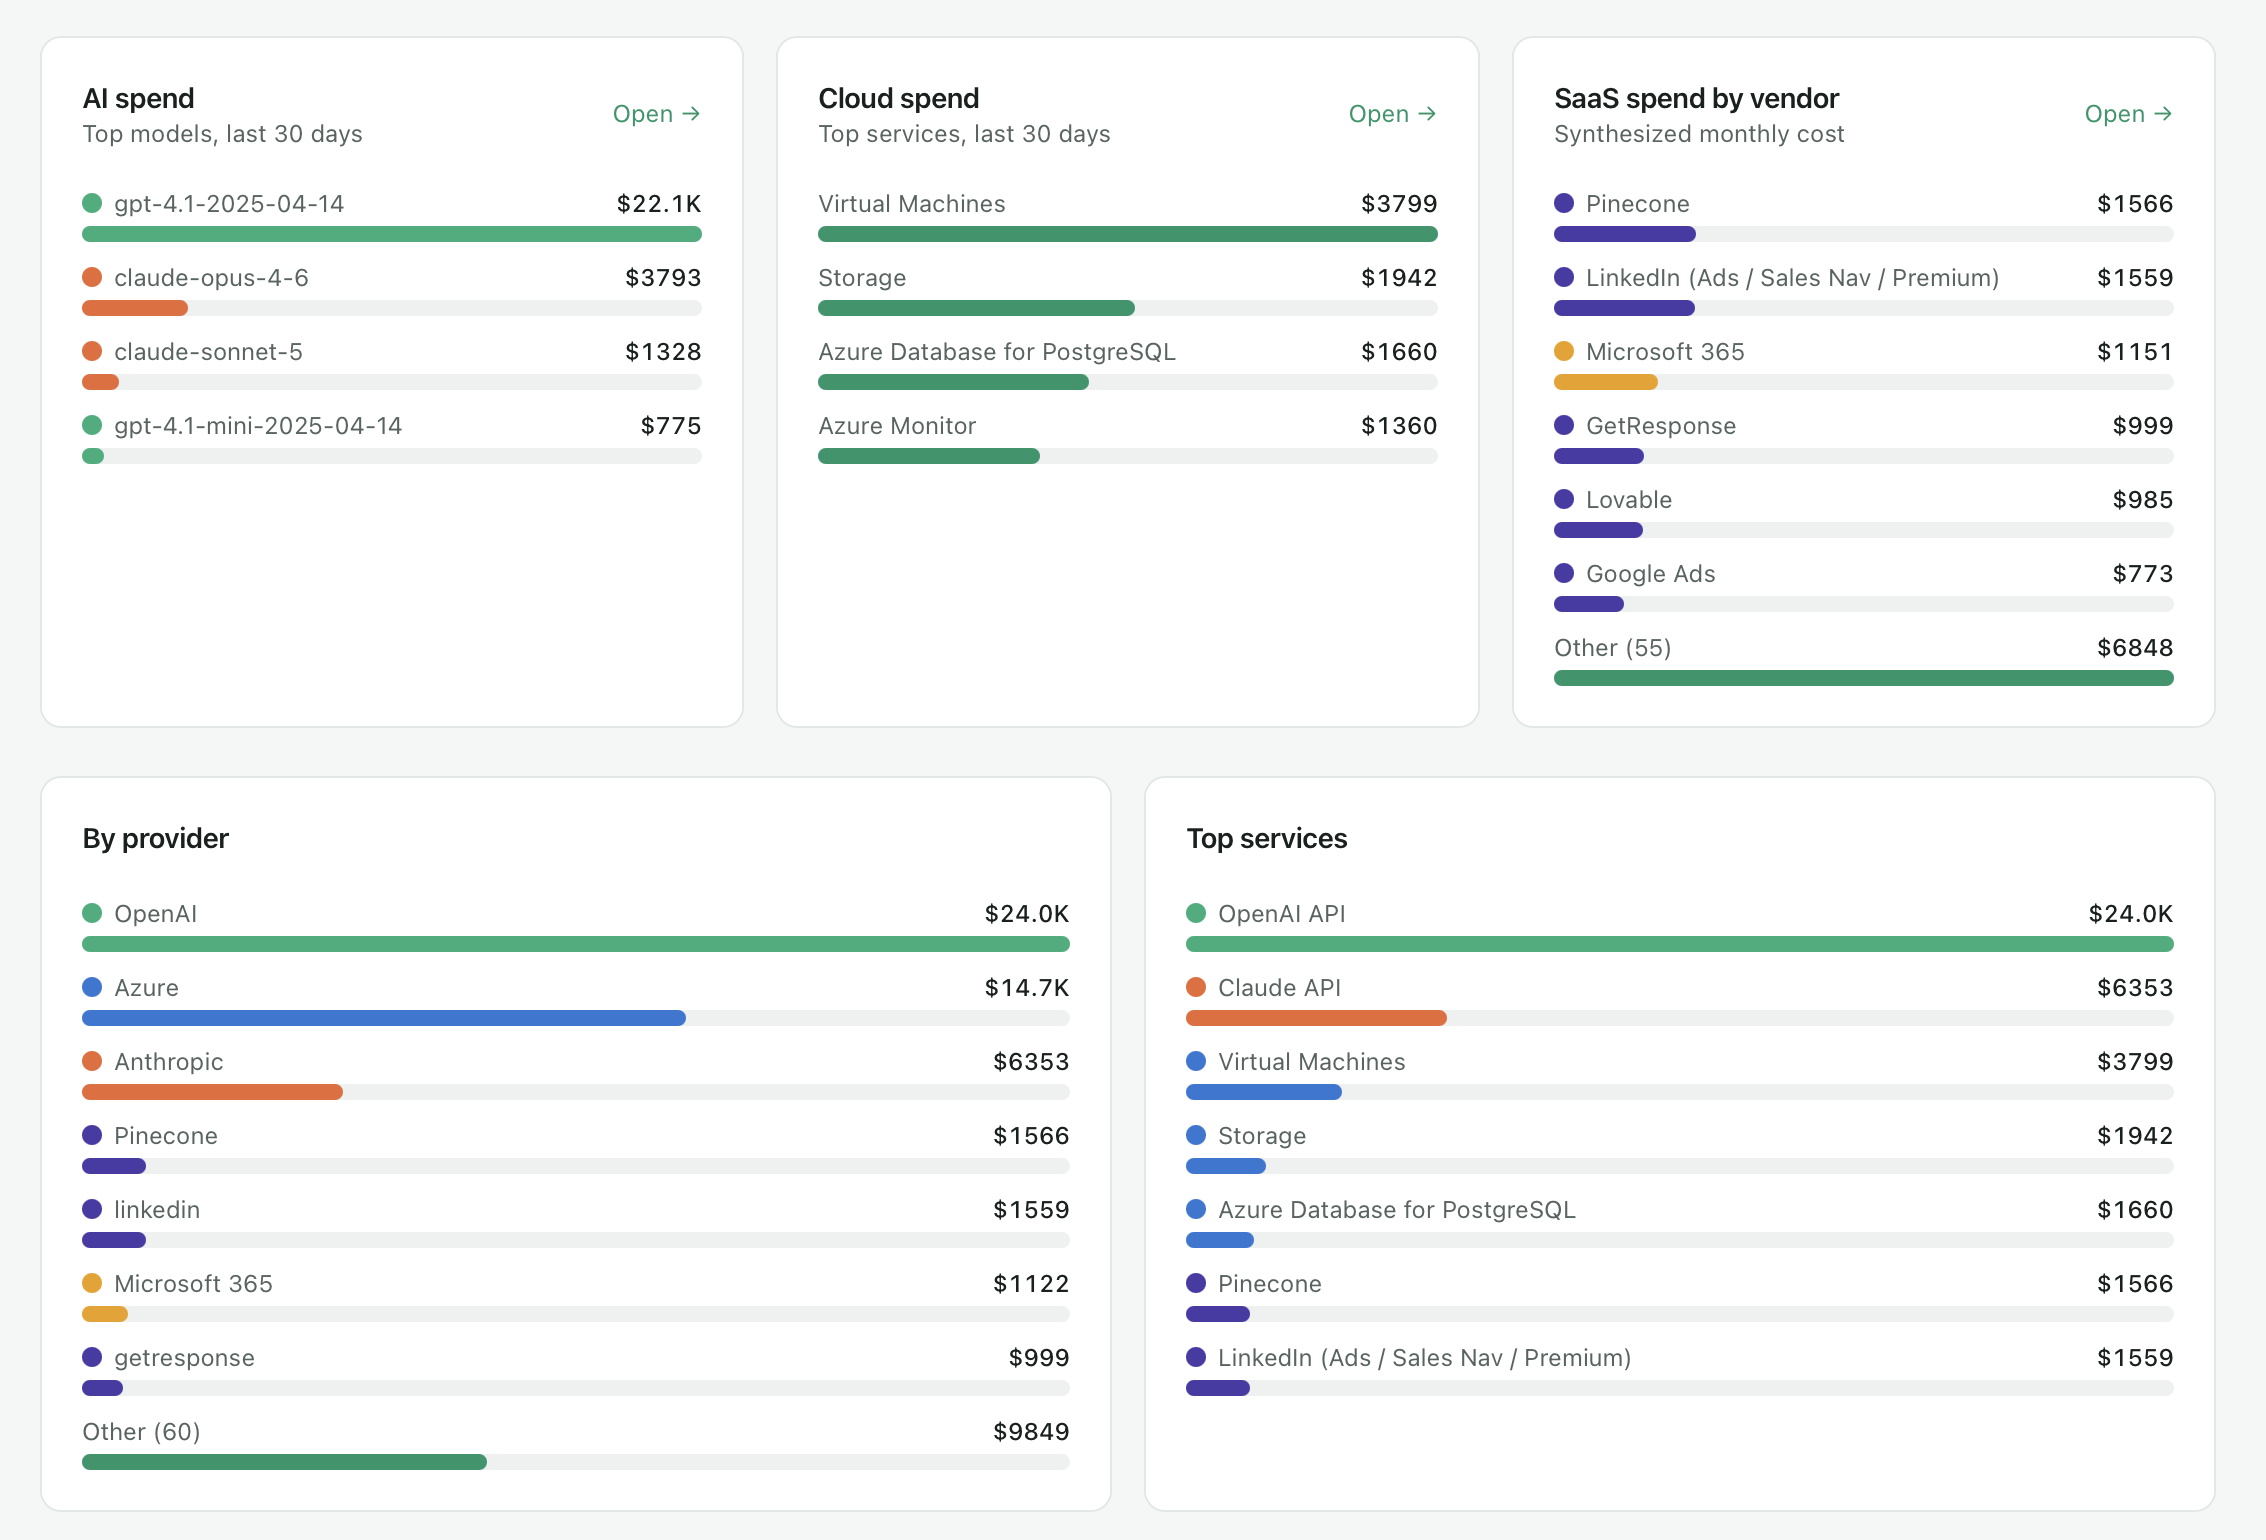The width and height of the screenshot is (2266, 1540).
Task: Click the blue dot beside Azure provider
Action: coord(92,987)
